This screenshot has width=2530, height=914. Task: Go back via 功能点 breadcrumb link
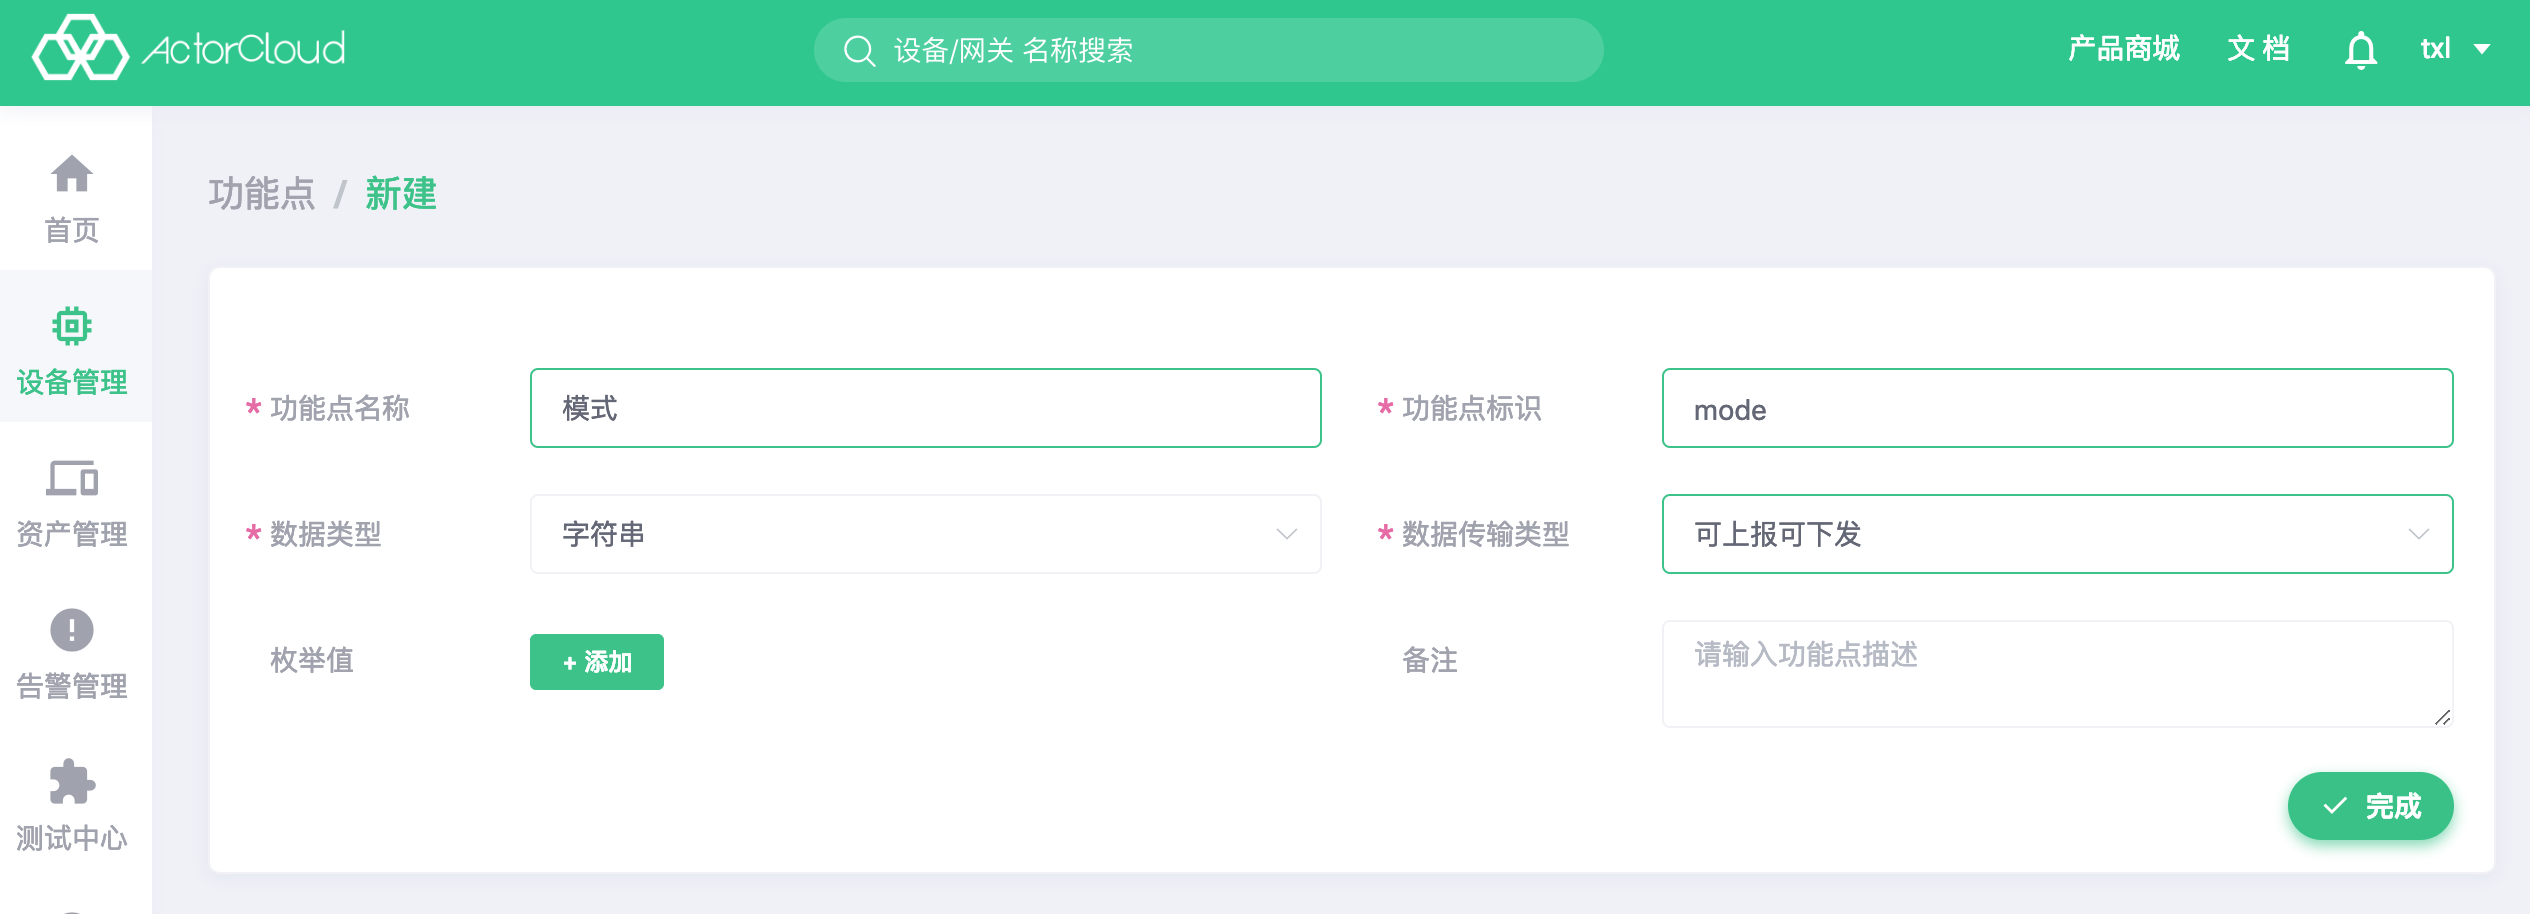(x=262, y=194)
